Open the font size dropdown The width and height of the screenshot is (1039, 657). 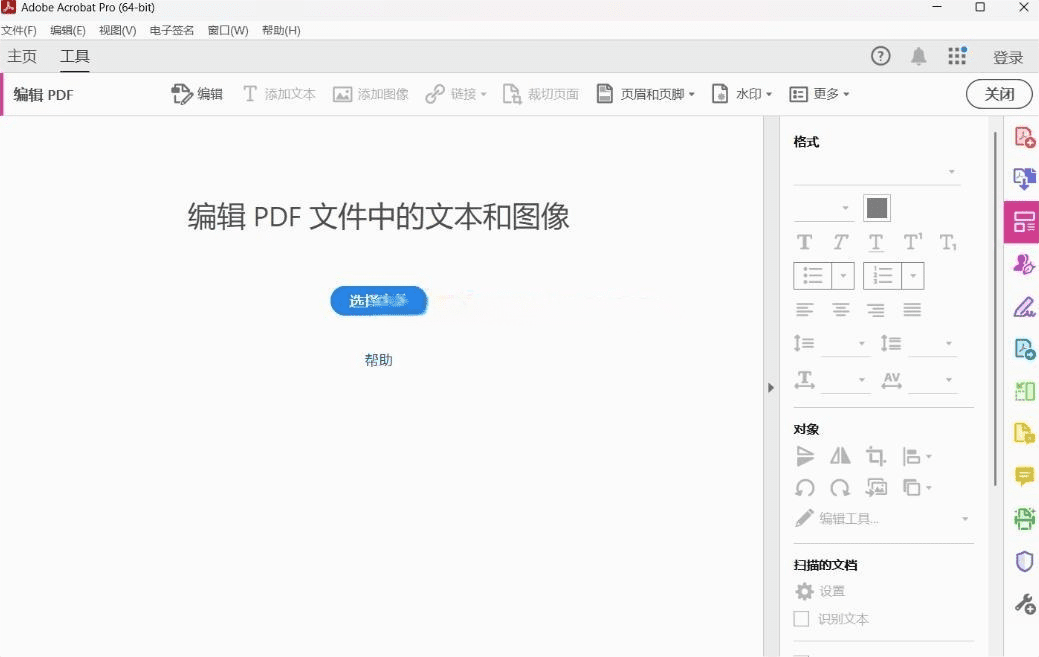pyautogui.click(x=824, y=208)
